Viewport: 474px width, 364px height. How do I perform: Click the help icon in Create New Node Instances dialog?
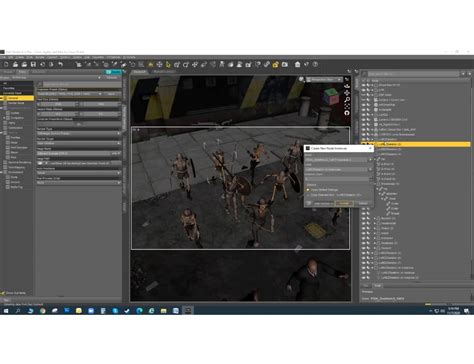309,203
